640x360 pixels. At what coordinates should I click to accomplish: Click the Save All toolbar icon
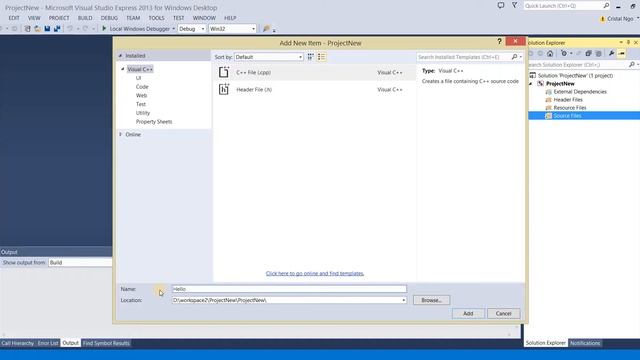(x=57, y=29)
